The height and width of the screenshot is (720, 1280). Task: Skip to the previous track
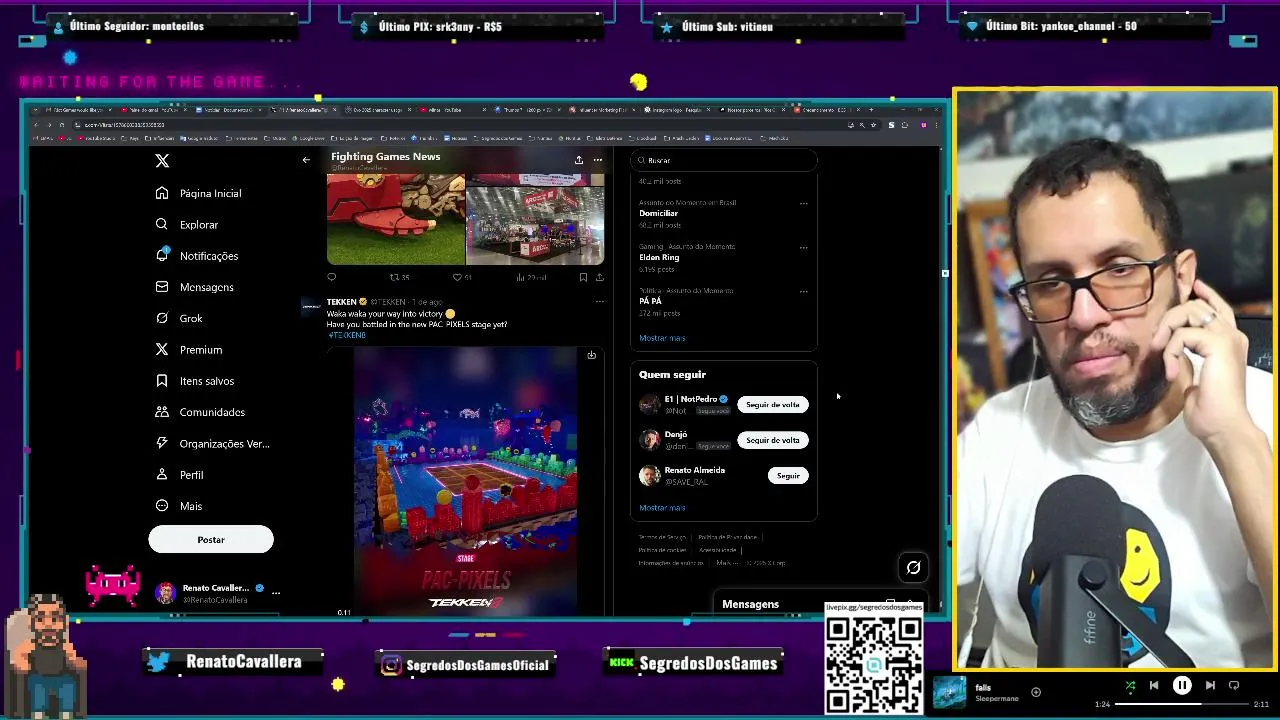[1154, 686]
